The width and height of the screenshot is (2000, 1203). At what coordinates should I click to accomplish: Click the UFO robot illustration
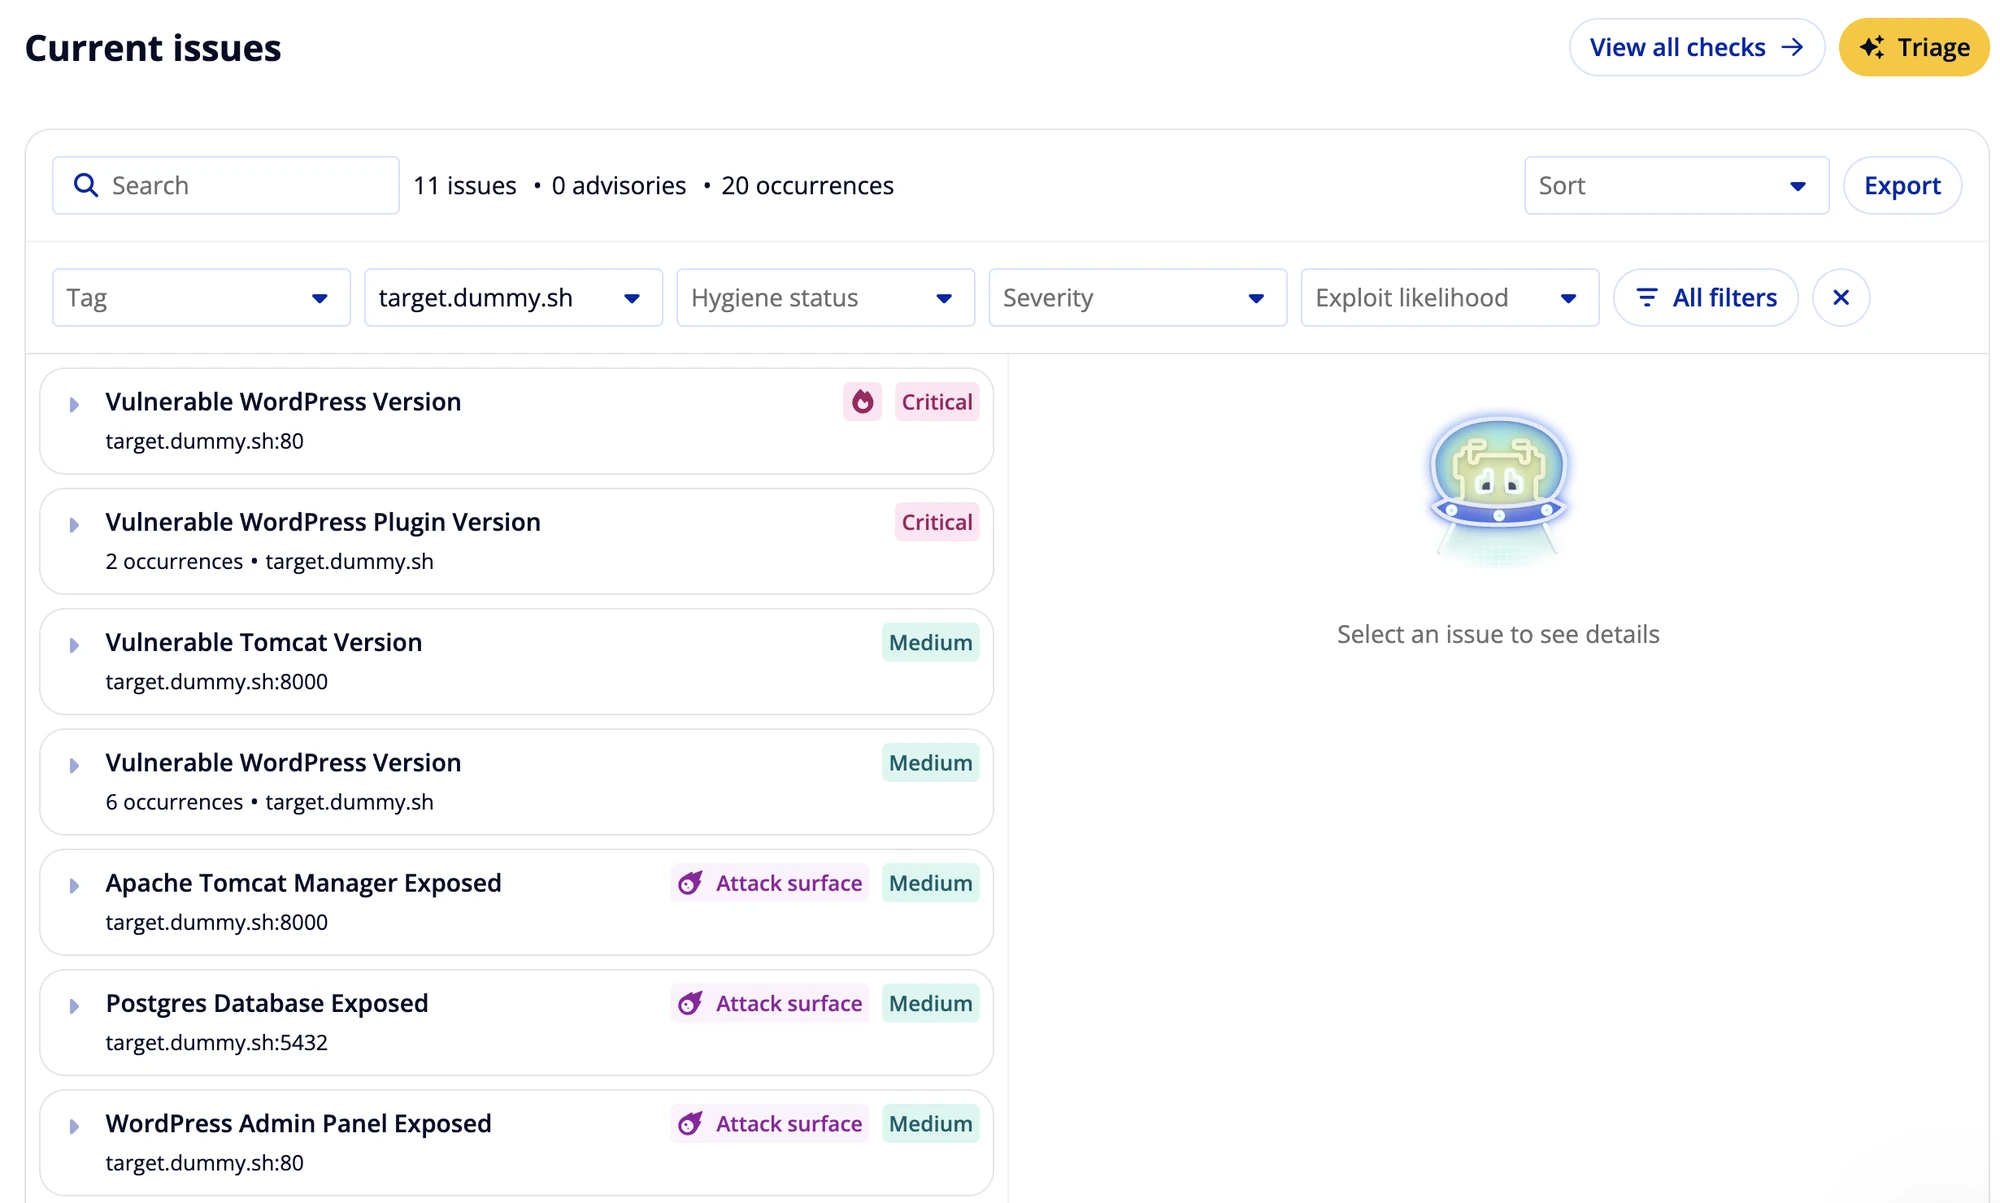tap(1498, 489)
